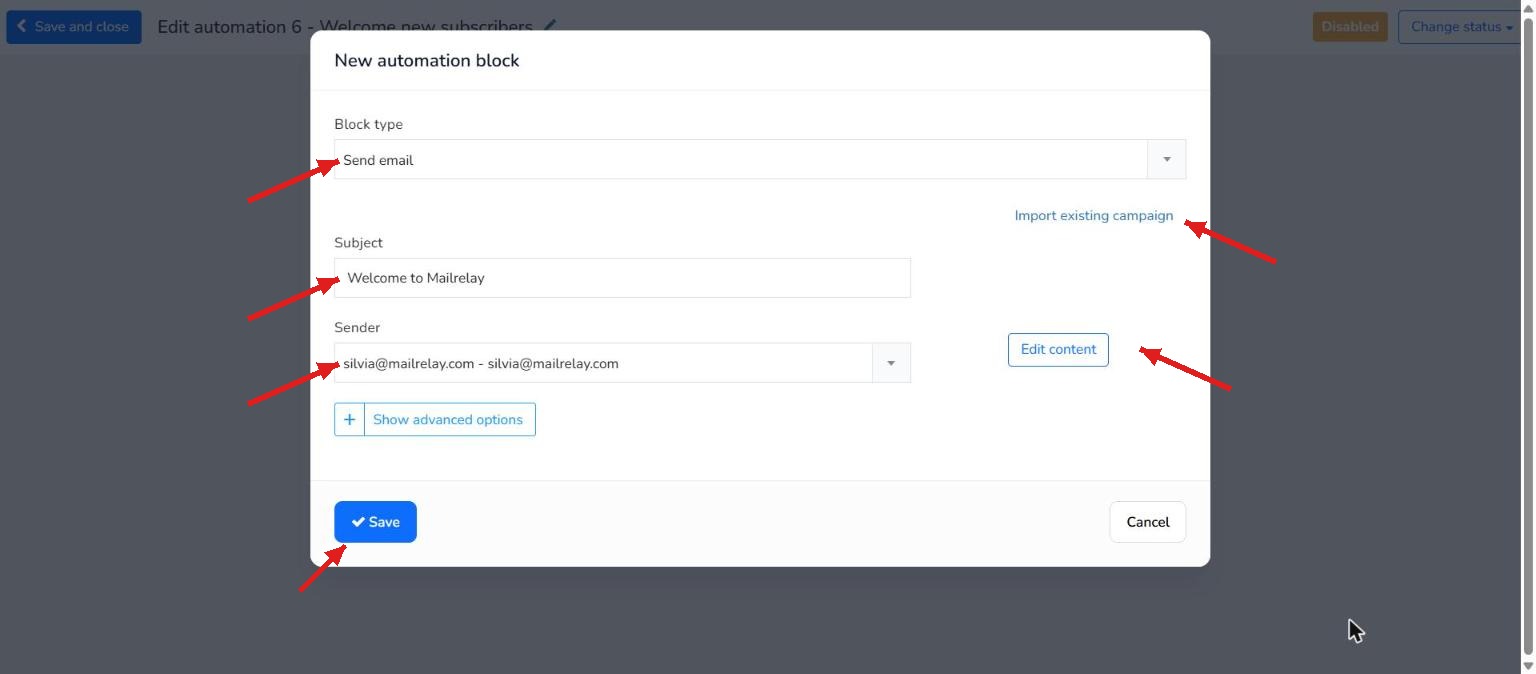The height and width of the screenshot is (674, 1536).
Task: Click the scrollbar up arrow
Action: click(x=1528, y=7)
